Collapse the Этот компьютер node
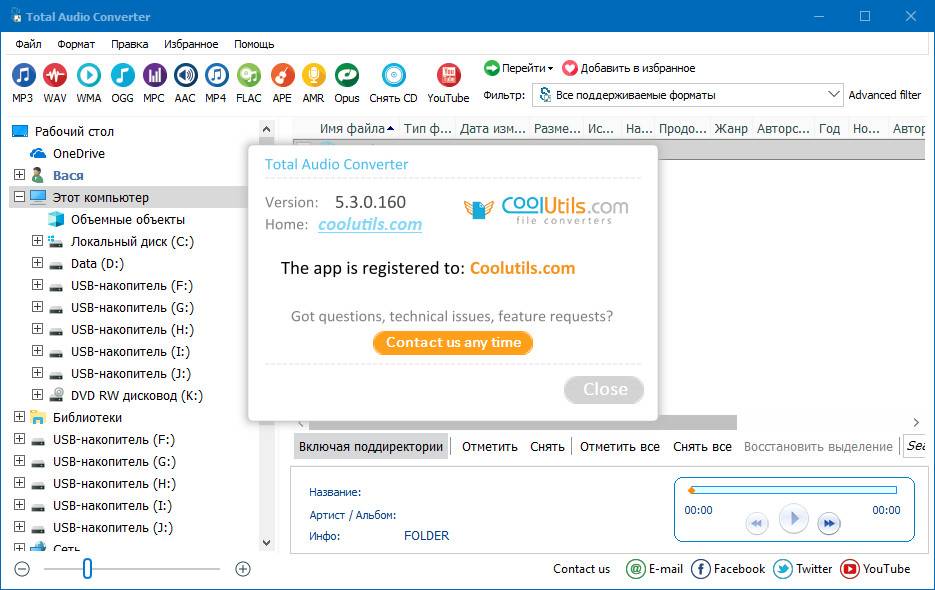Screen dimensions: 935x590 [20, 196]
